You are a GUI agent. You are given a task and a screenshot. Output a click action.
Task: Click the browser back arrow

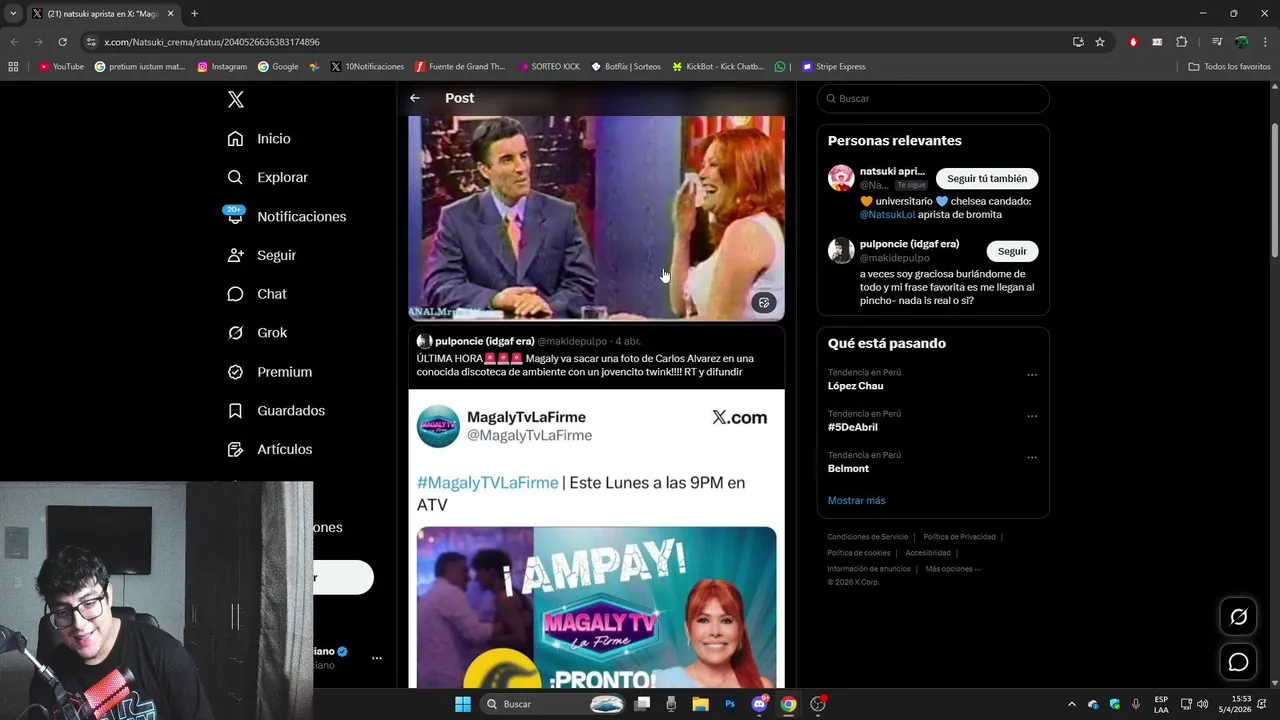pyautogui.click(x=14, y=42)
